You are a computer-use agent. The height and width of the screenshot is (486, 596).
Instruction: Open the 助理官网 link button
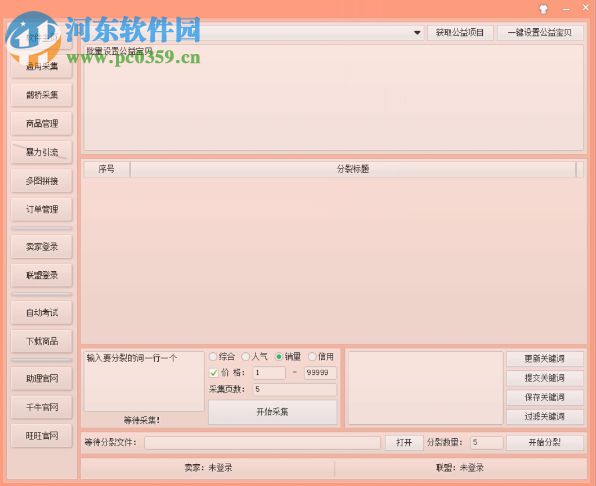click(x=42, y=378)
